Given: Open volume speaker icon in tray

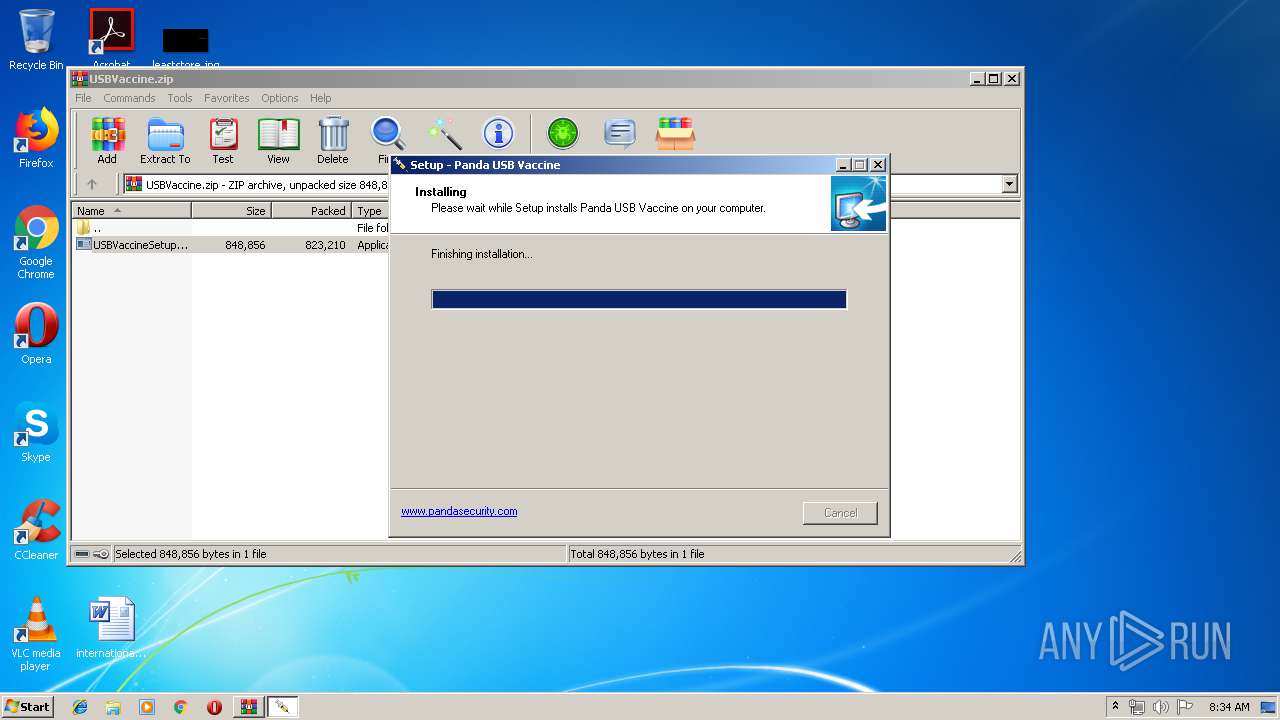Looking at the screenshot, I should pos(1160,707).
